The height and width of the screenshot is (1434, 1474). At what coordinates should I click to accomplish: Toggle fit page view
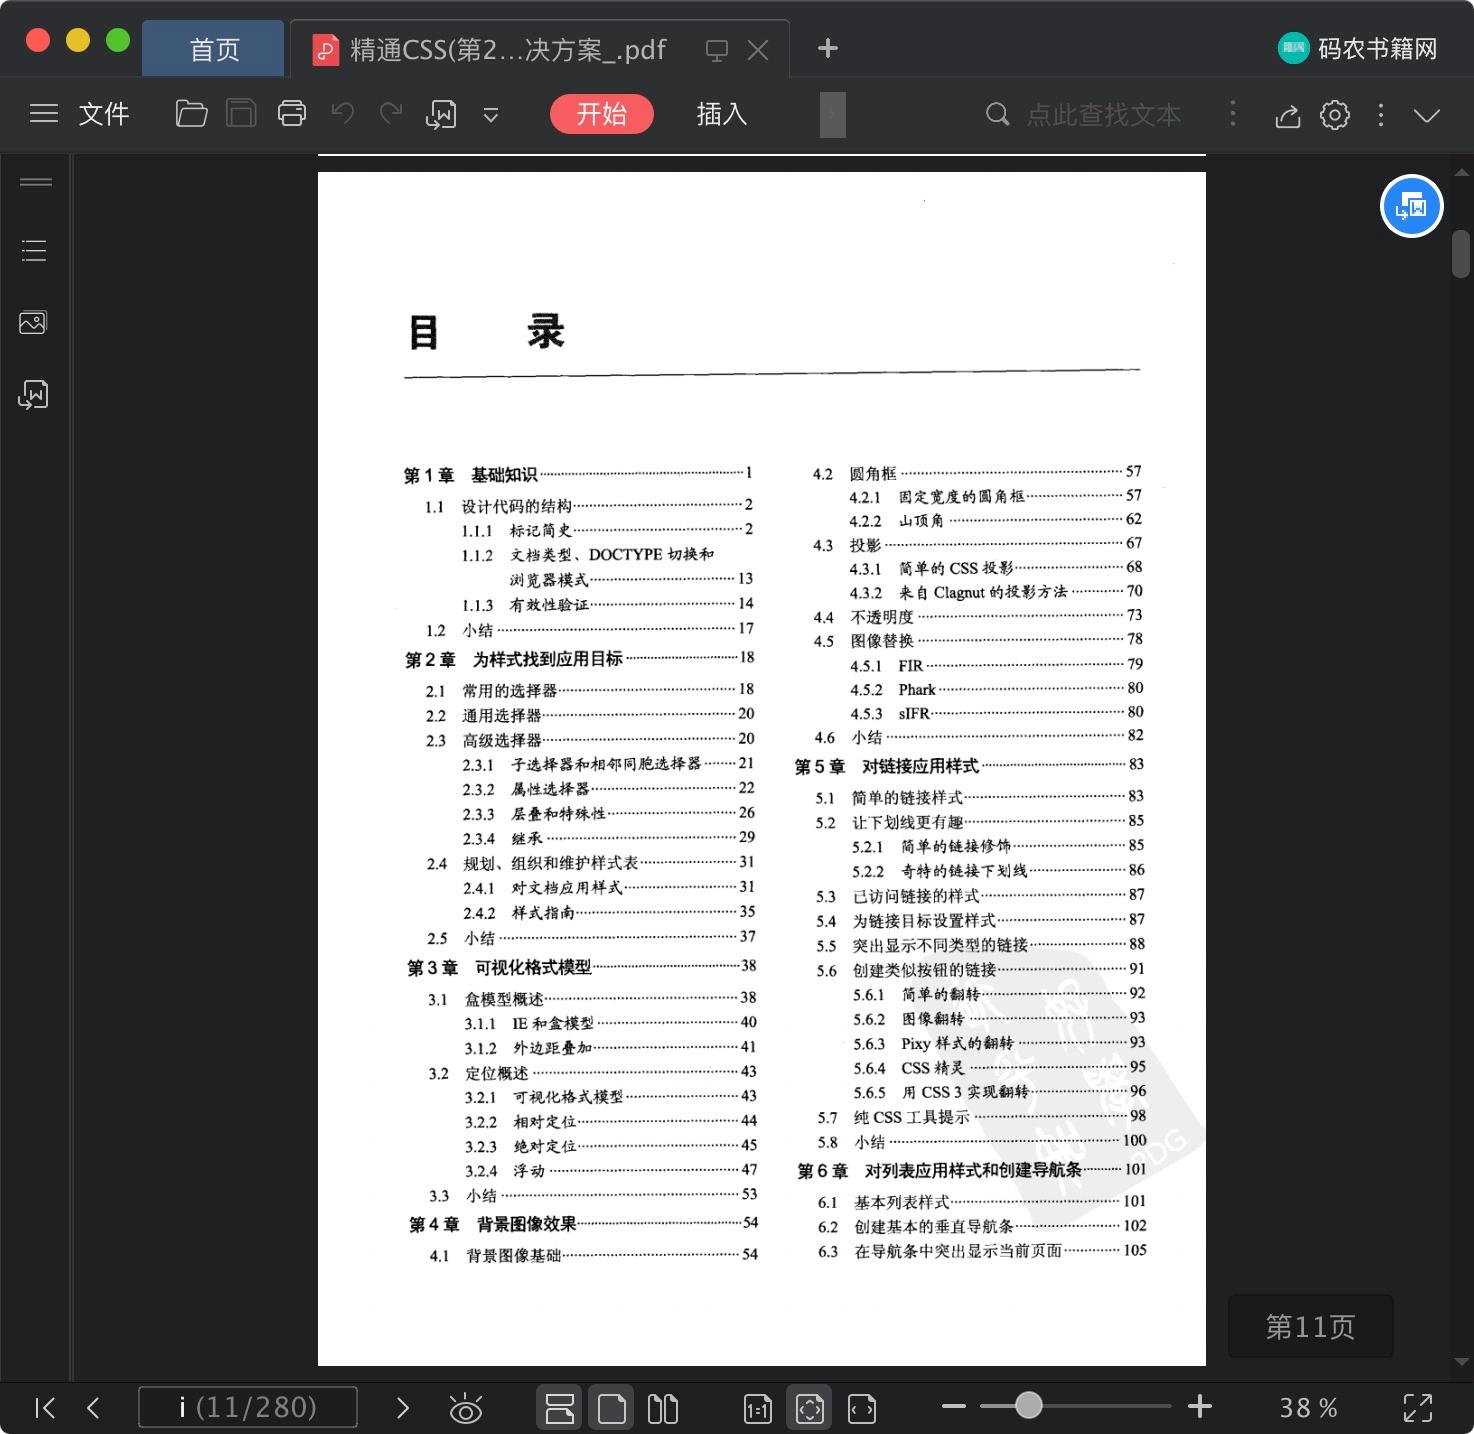(810, 1408)
